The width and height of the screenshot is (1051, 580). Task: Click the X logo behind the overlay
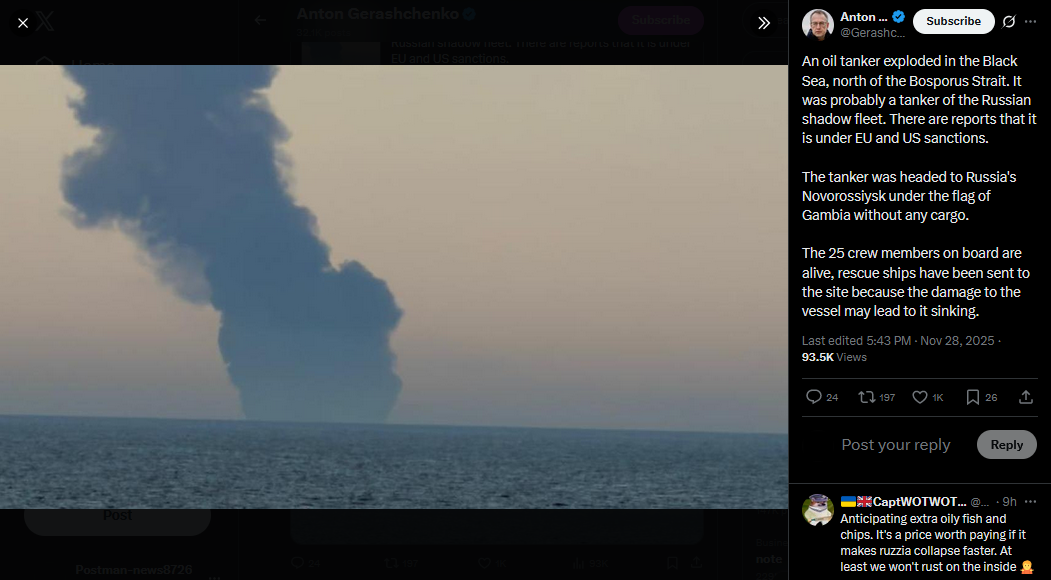pyautogui.click(x=45, y=23)
